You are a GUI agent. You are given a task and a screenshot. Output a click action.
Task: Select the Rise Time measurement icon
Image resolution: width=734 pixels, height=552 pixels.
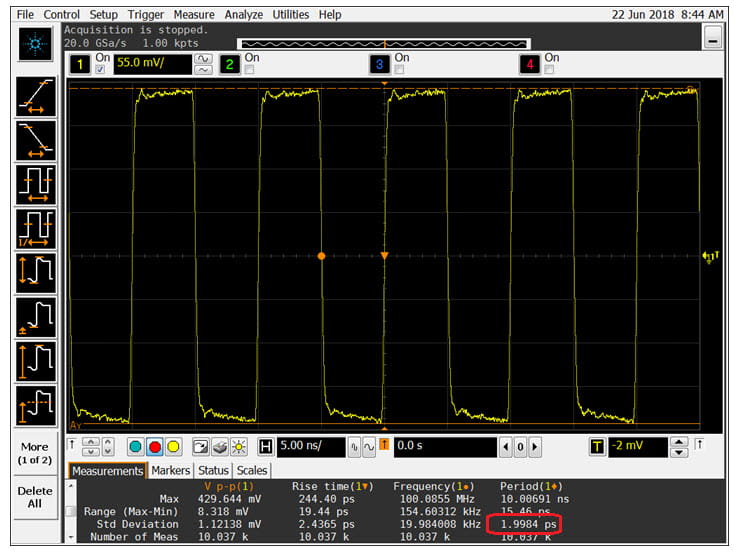coord(35,97)
